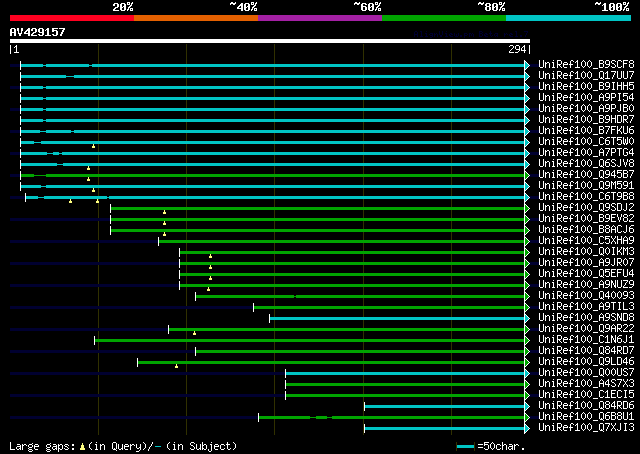This screenshot has width=640, height=454.
Task: Click the orange ~40% identity color band
Action: point(196,18)
